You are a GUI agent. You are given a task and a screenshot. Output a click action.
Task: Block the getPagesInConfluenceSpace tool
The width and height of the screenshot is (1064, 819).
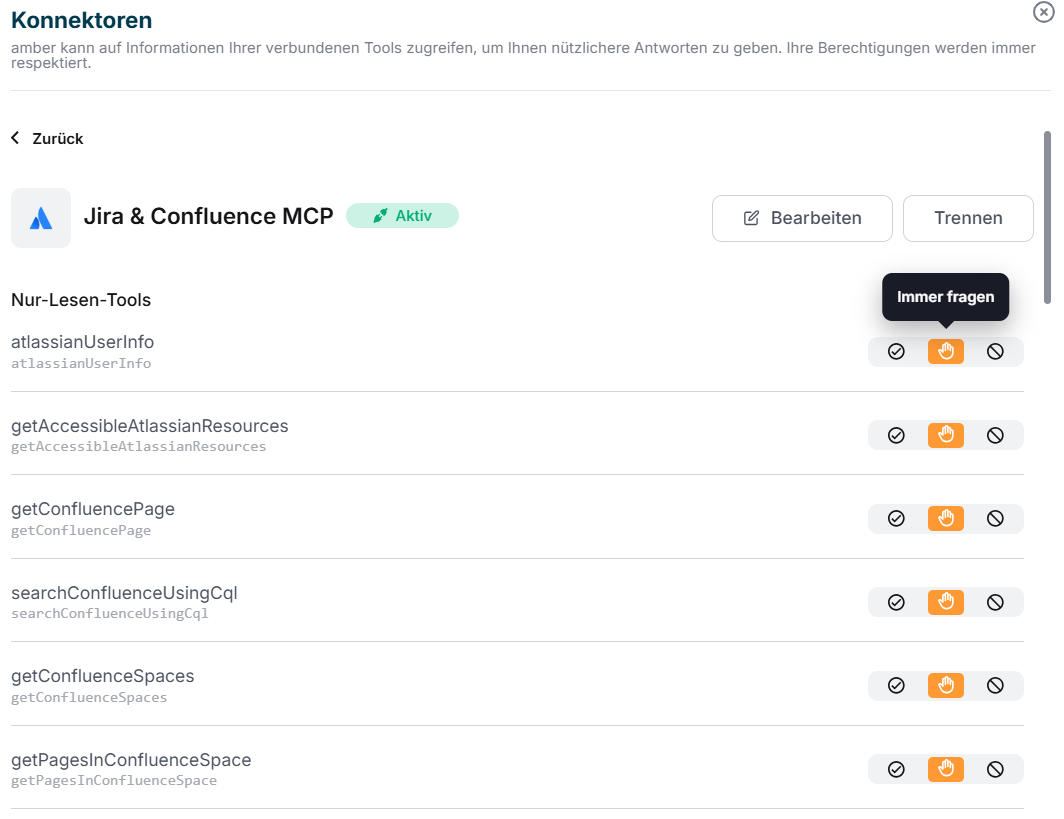pos(995,769)
